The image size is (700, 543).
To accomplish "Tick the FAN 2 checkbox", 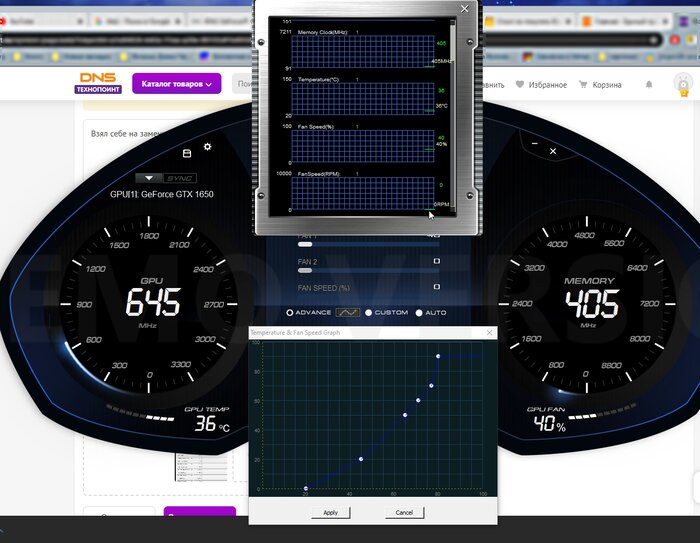I will click(x=437, y=261).
